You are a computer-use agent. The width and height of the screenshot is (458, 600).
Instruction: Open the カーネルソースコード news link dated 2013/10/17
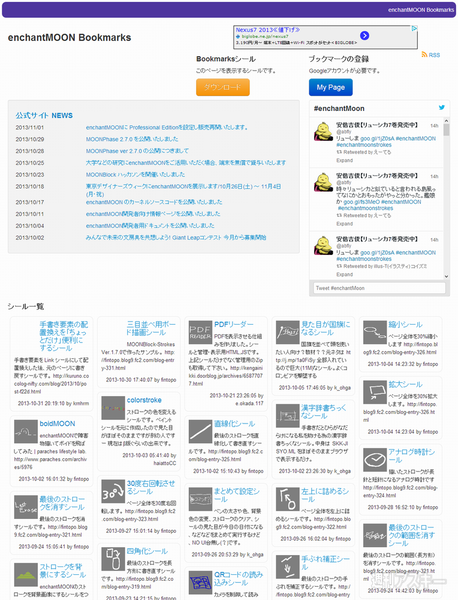point(154,202)
